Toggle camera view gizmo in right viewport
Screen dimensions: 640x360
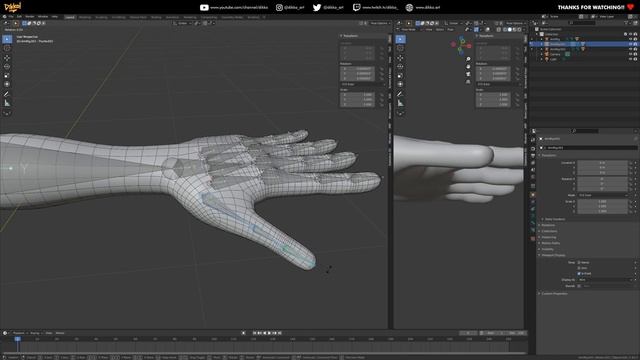(468, 74)
